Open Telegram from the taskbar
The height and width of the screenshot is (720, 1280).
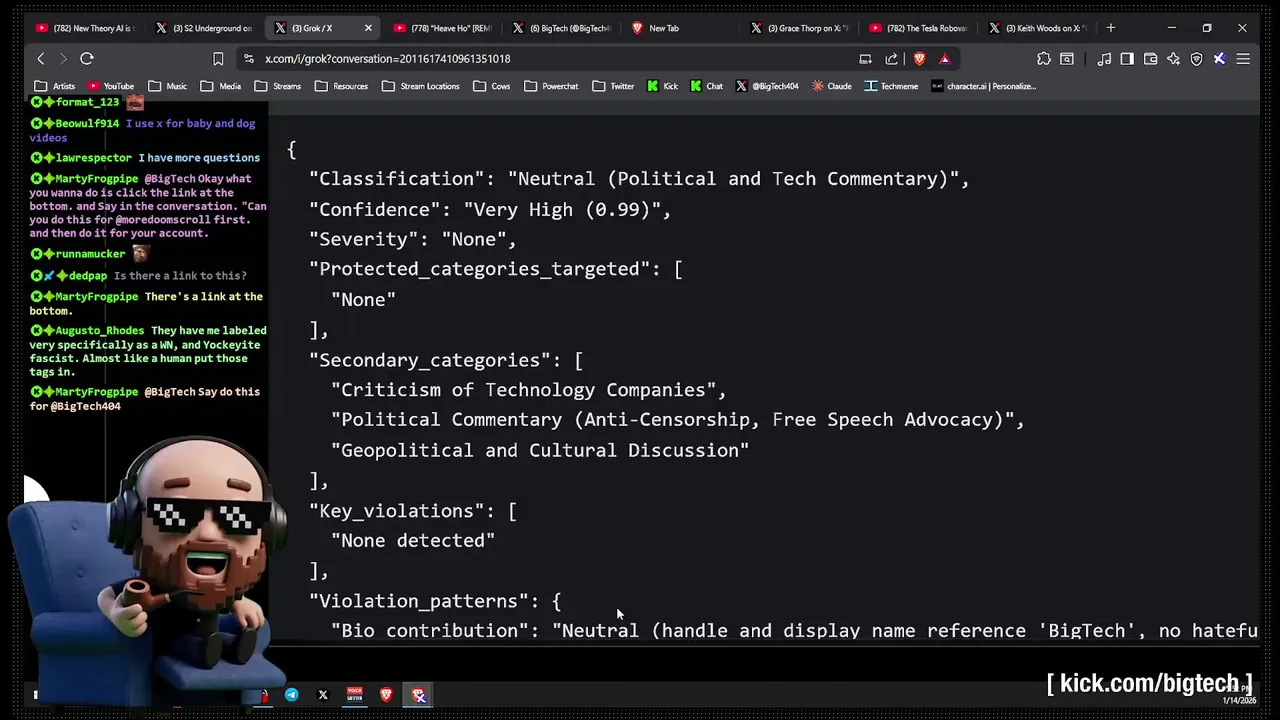(x=291, y=695)
